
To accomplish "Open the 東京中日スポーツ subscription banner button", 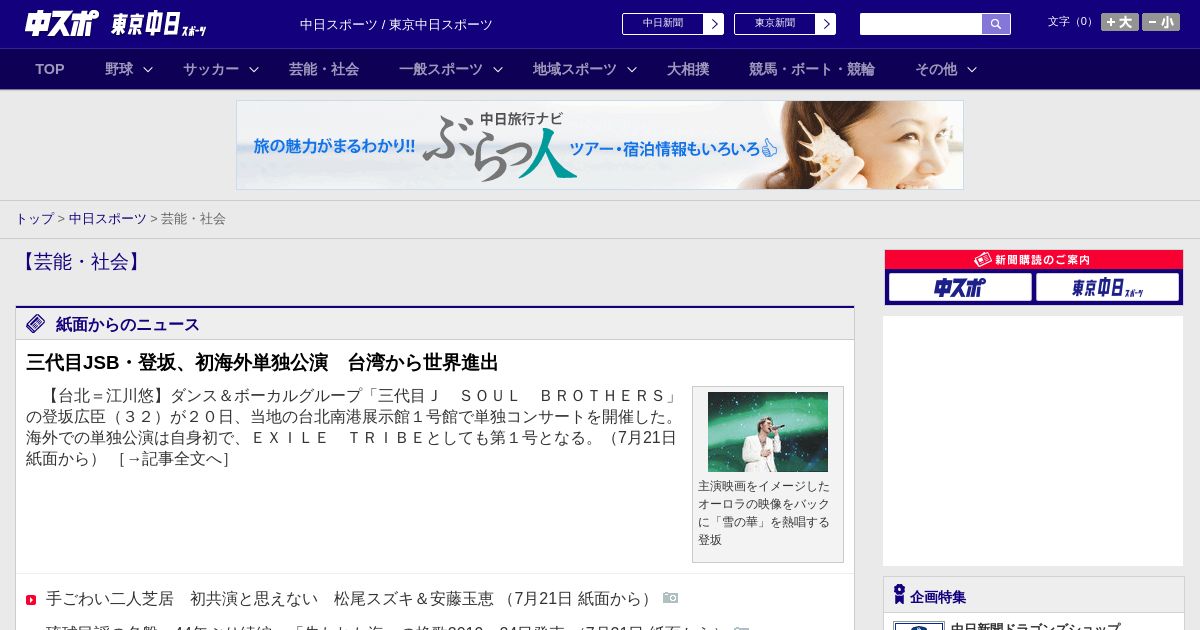I will click(x=1107, y=287).
